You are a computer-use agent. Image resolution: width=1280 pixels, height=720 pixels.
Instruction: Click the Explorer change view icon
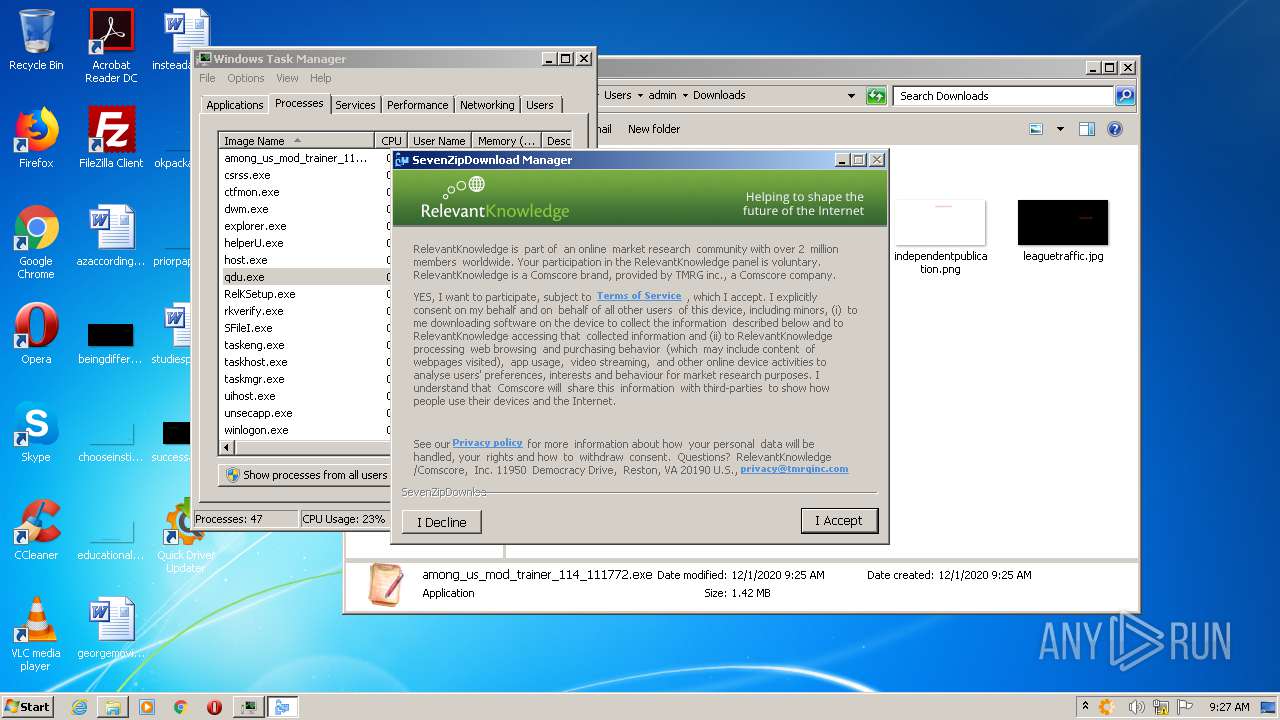pyautogui.click(x=1036, y=129)
